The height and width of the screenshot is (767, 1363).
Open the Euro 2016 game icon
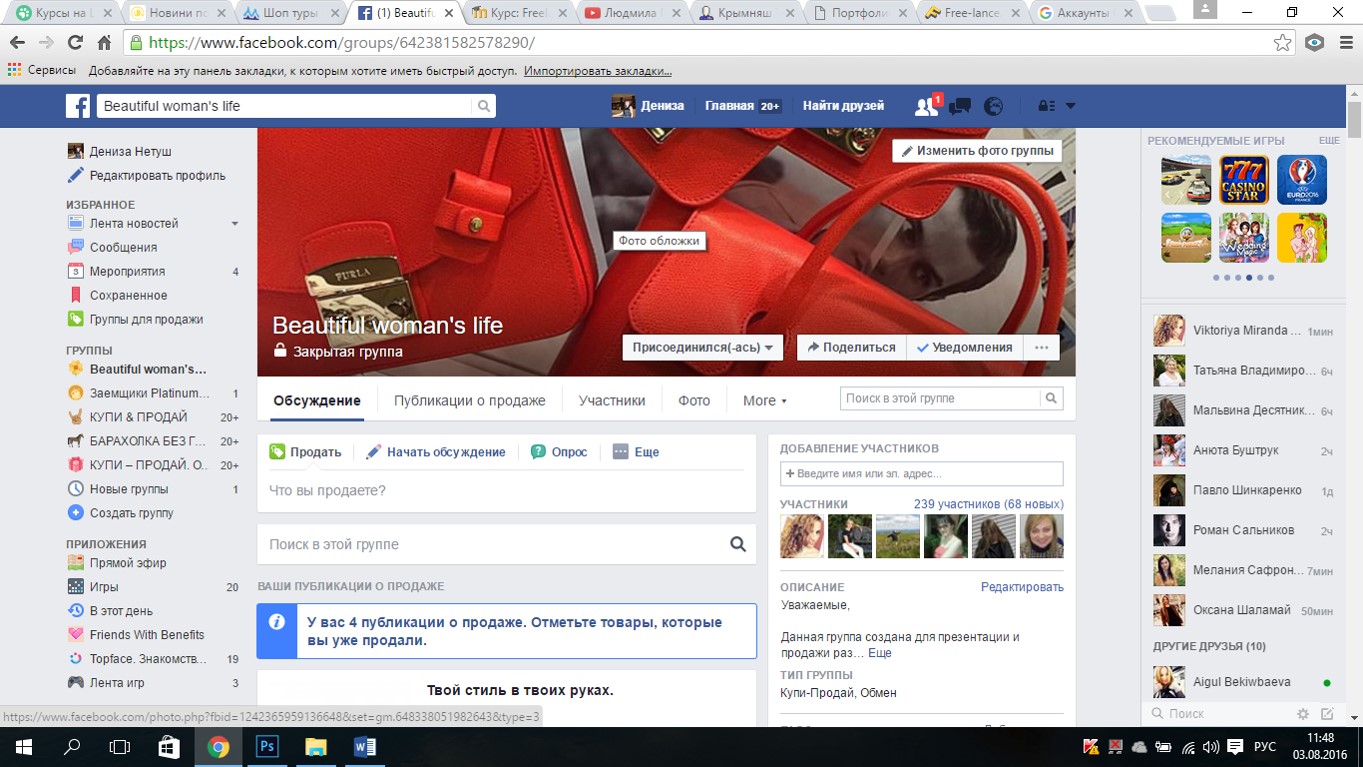coord(1302,180)
